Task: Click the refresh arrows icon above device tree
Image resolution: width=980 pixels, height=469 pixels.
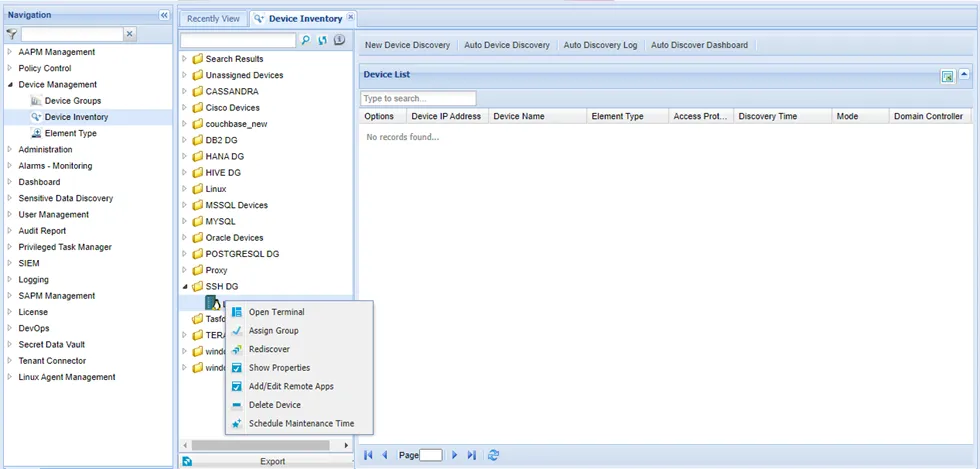Action: [x=322, y=40]
